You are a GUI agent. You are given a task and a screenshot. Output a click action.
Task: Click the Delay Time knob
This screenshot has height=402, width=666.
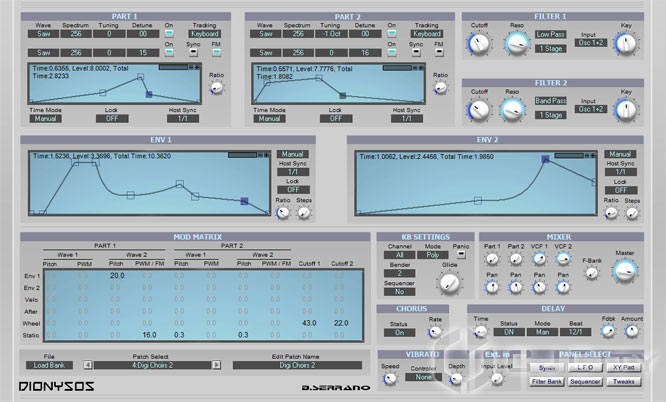coord(481,331)
